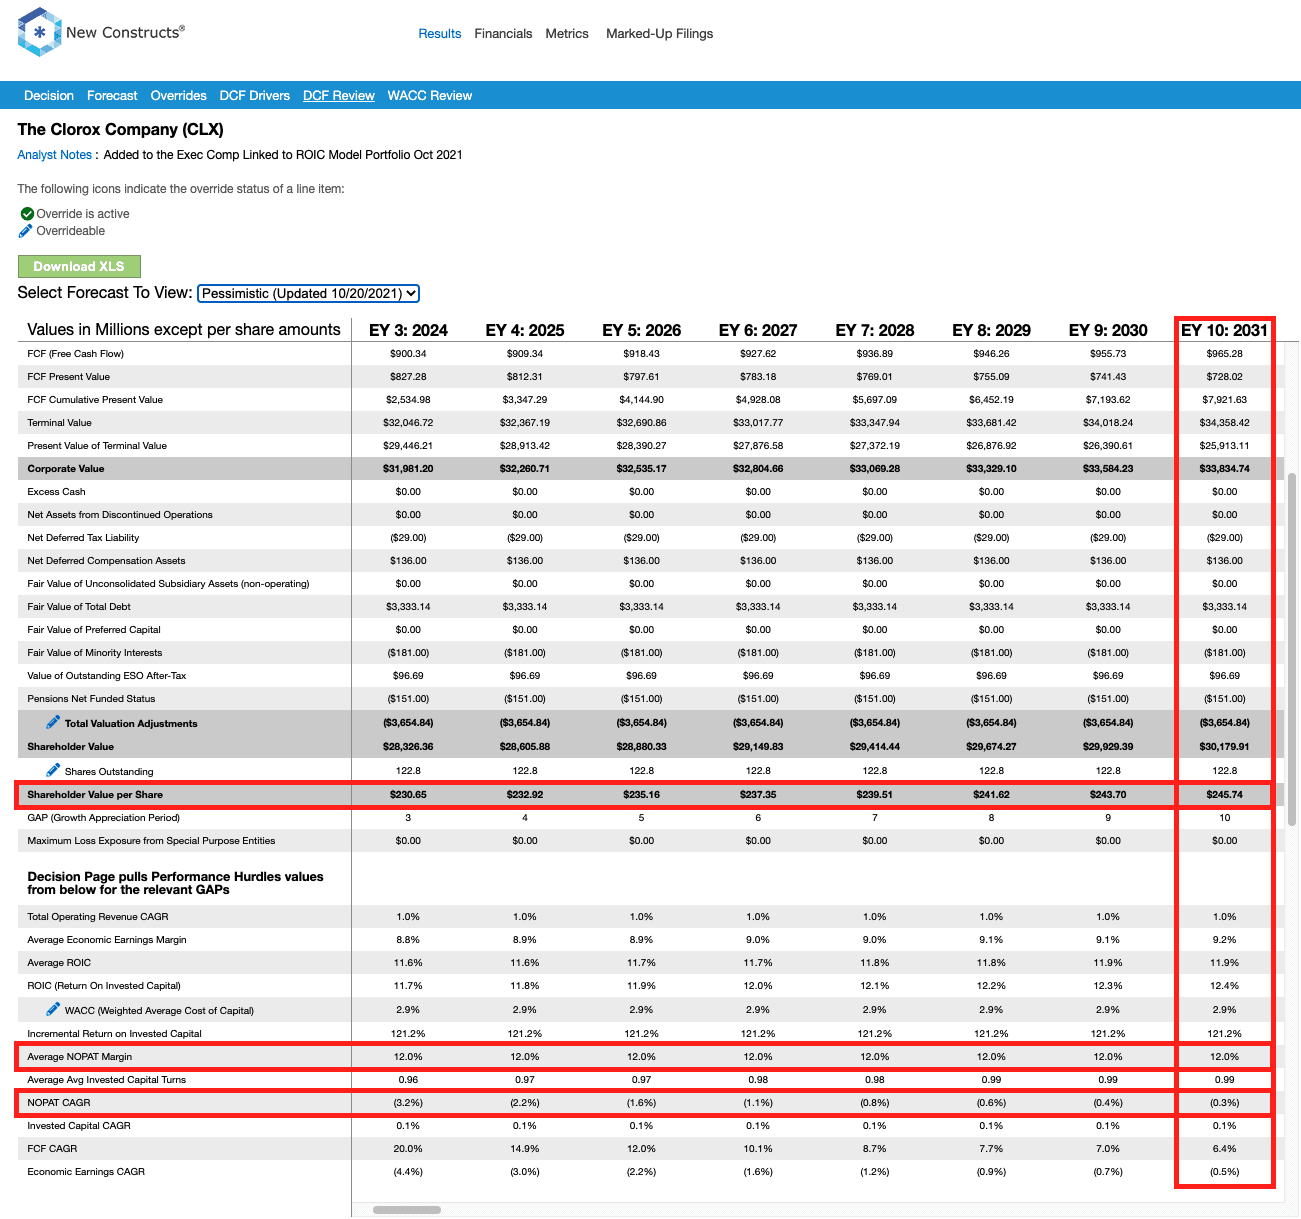Click the EY 3: 2024 column header
Screen dimensions: 1301x1219
[x=408, y=330]
